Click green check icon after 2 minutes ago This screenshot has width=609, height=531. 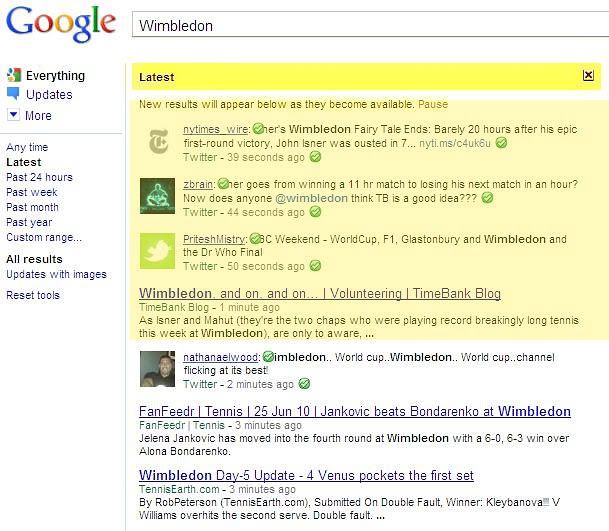pos(304,384)
